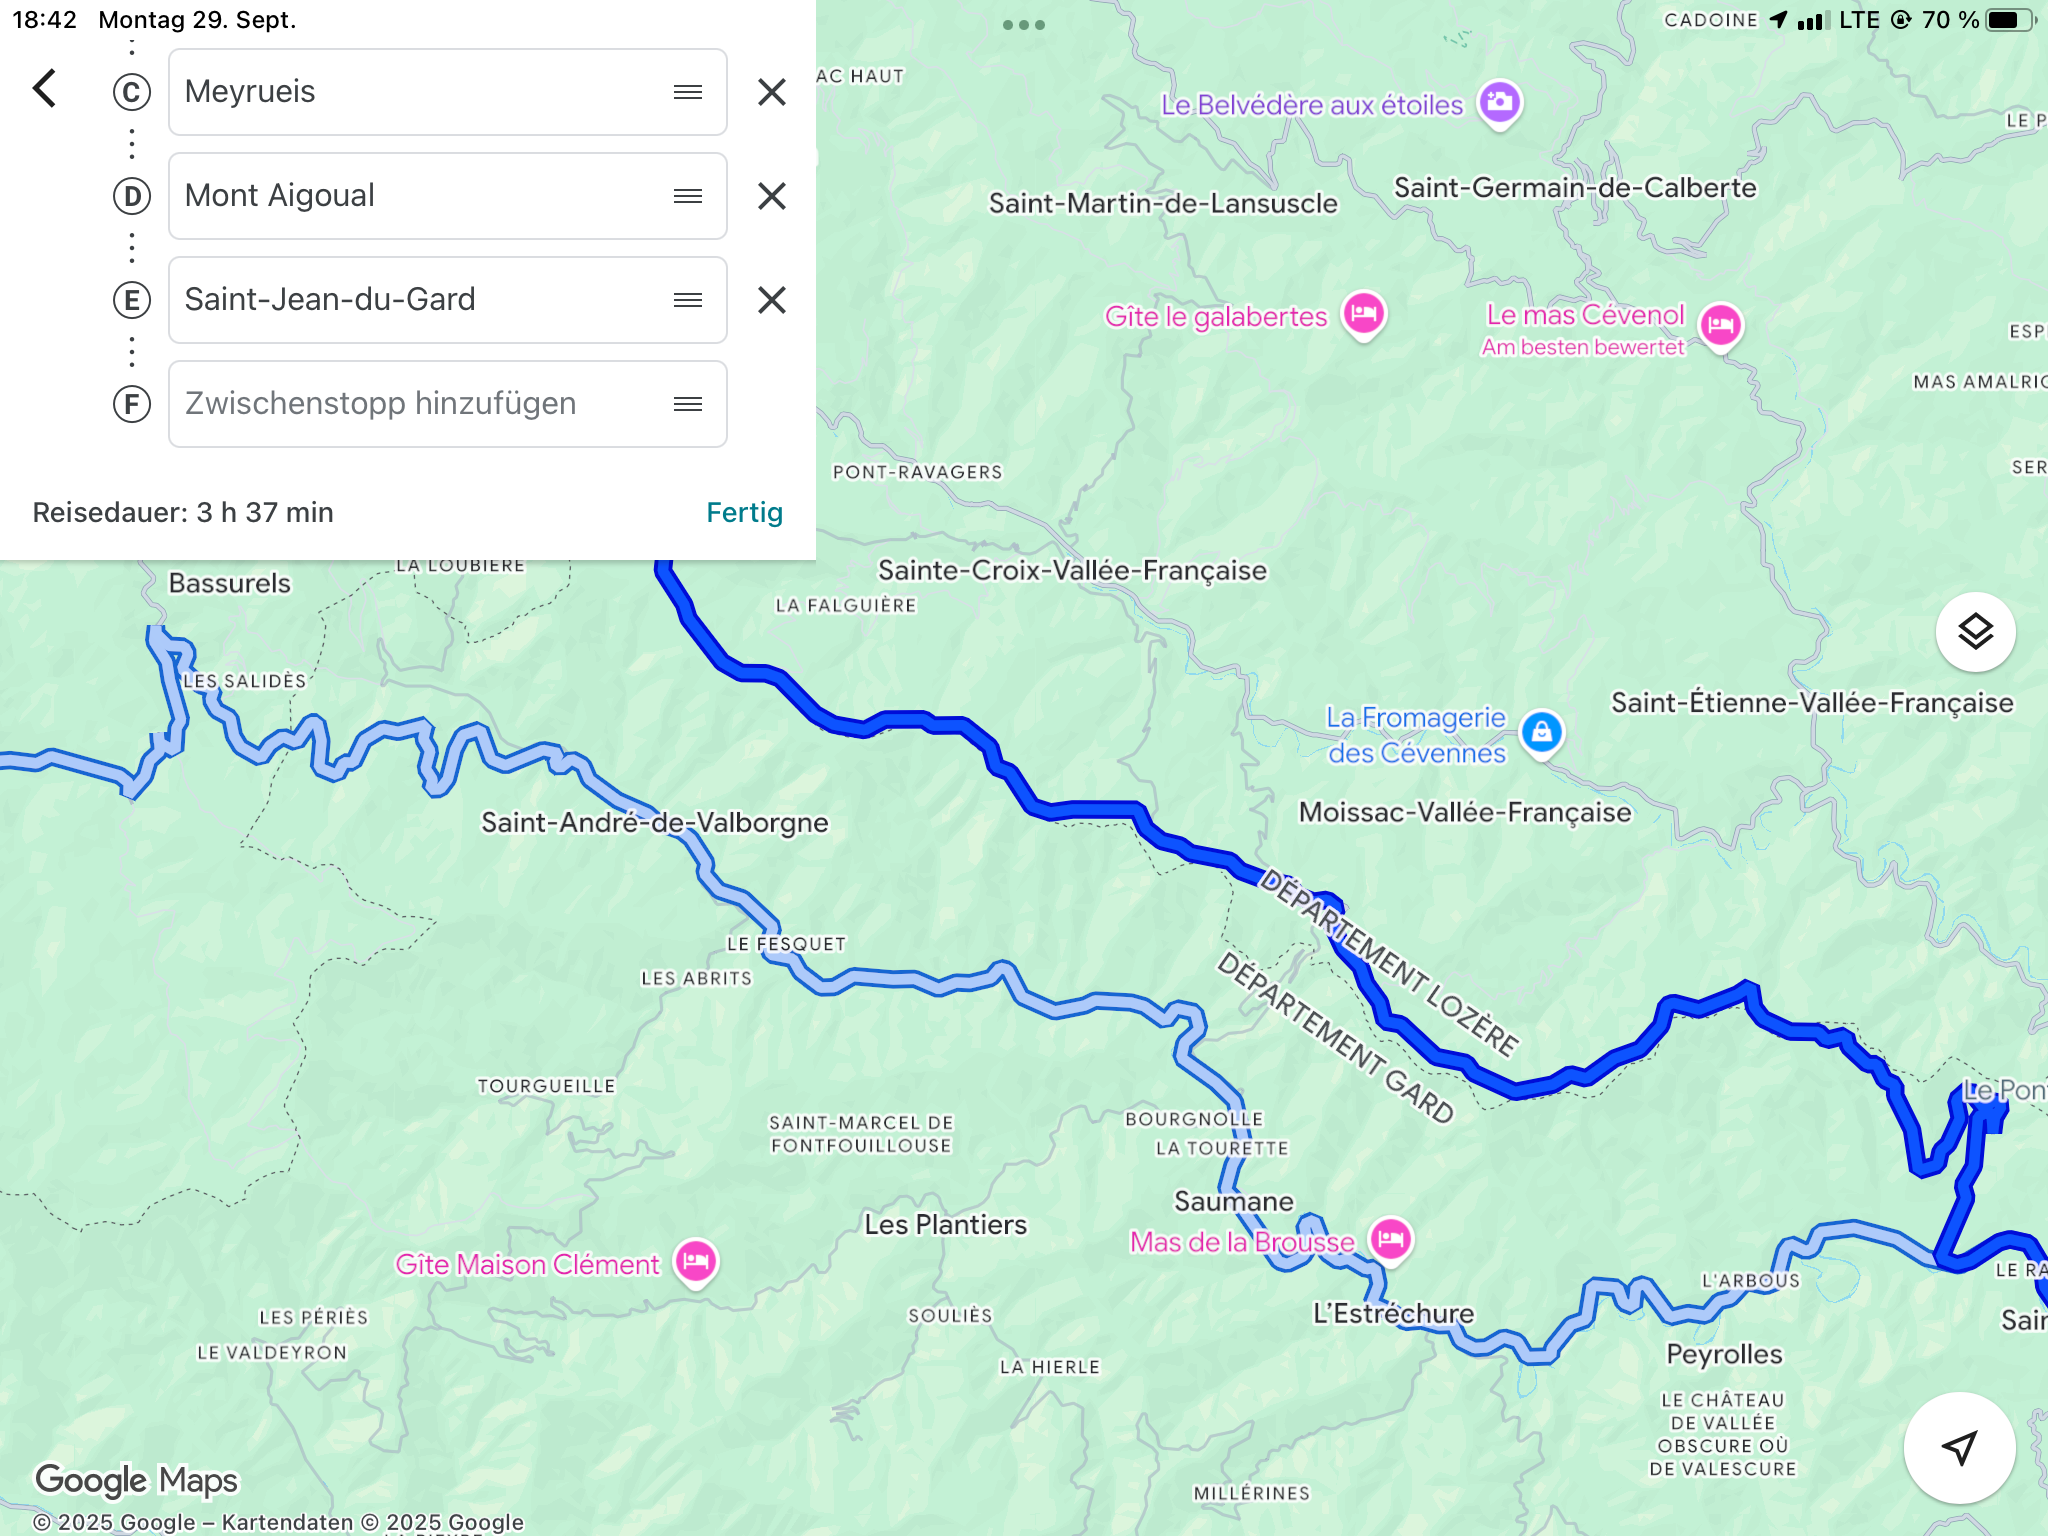
Task: Go back using the left arrow
Action: click(45, 89)
